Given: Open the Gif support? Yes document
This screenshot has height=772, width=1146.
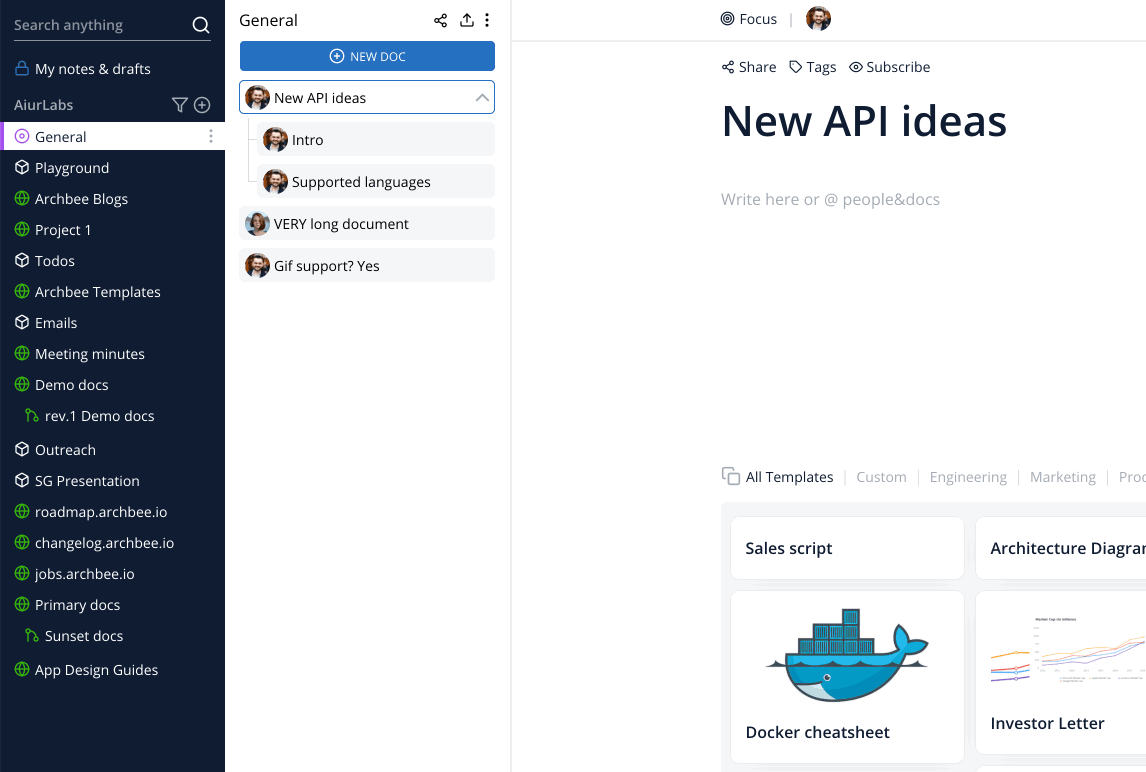Looking at the screenshot, I should (x=367, y=265).
